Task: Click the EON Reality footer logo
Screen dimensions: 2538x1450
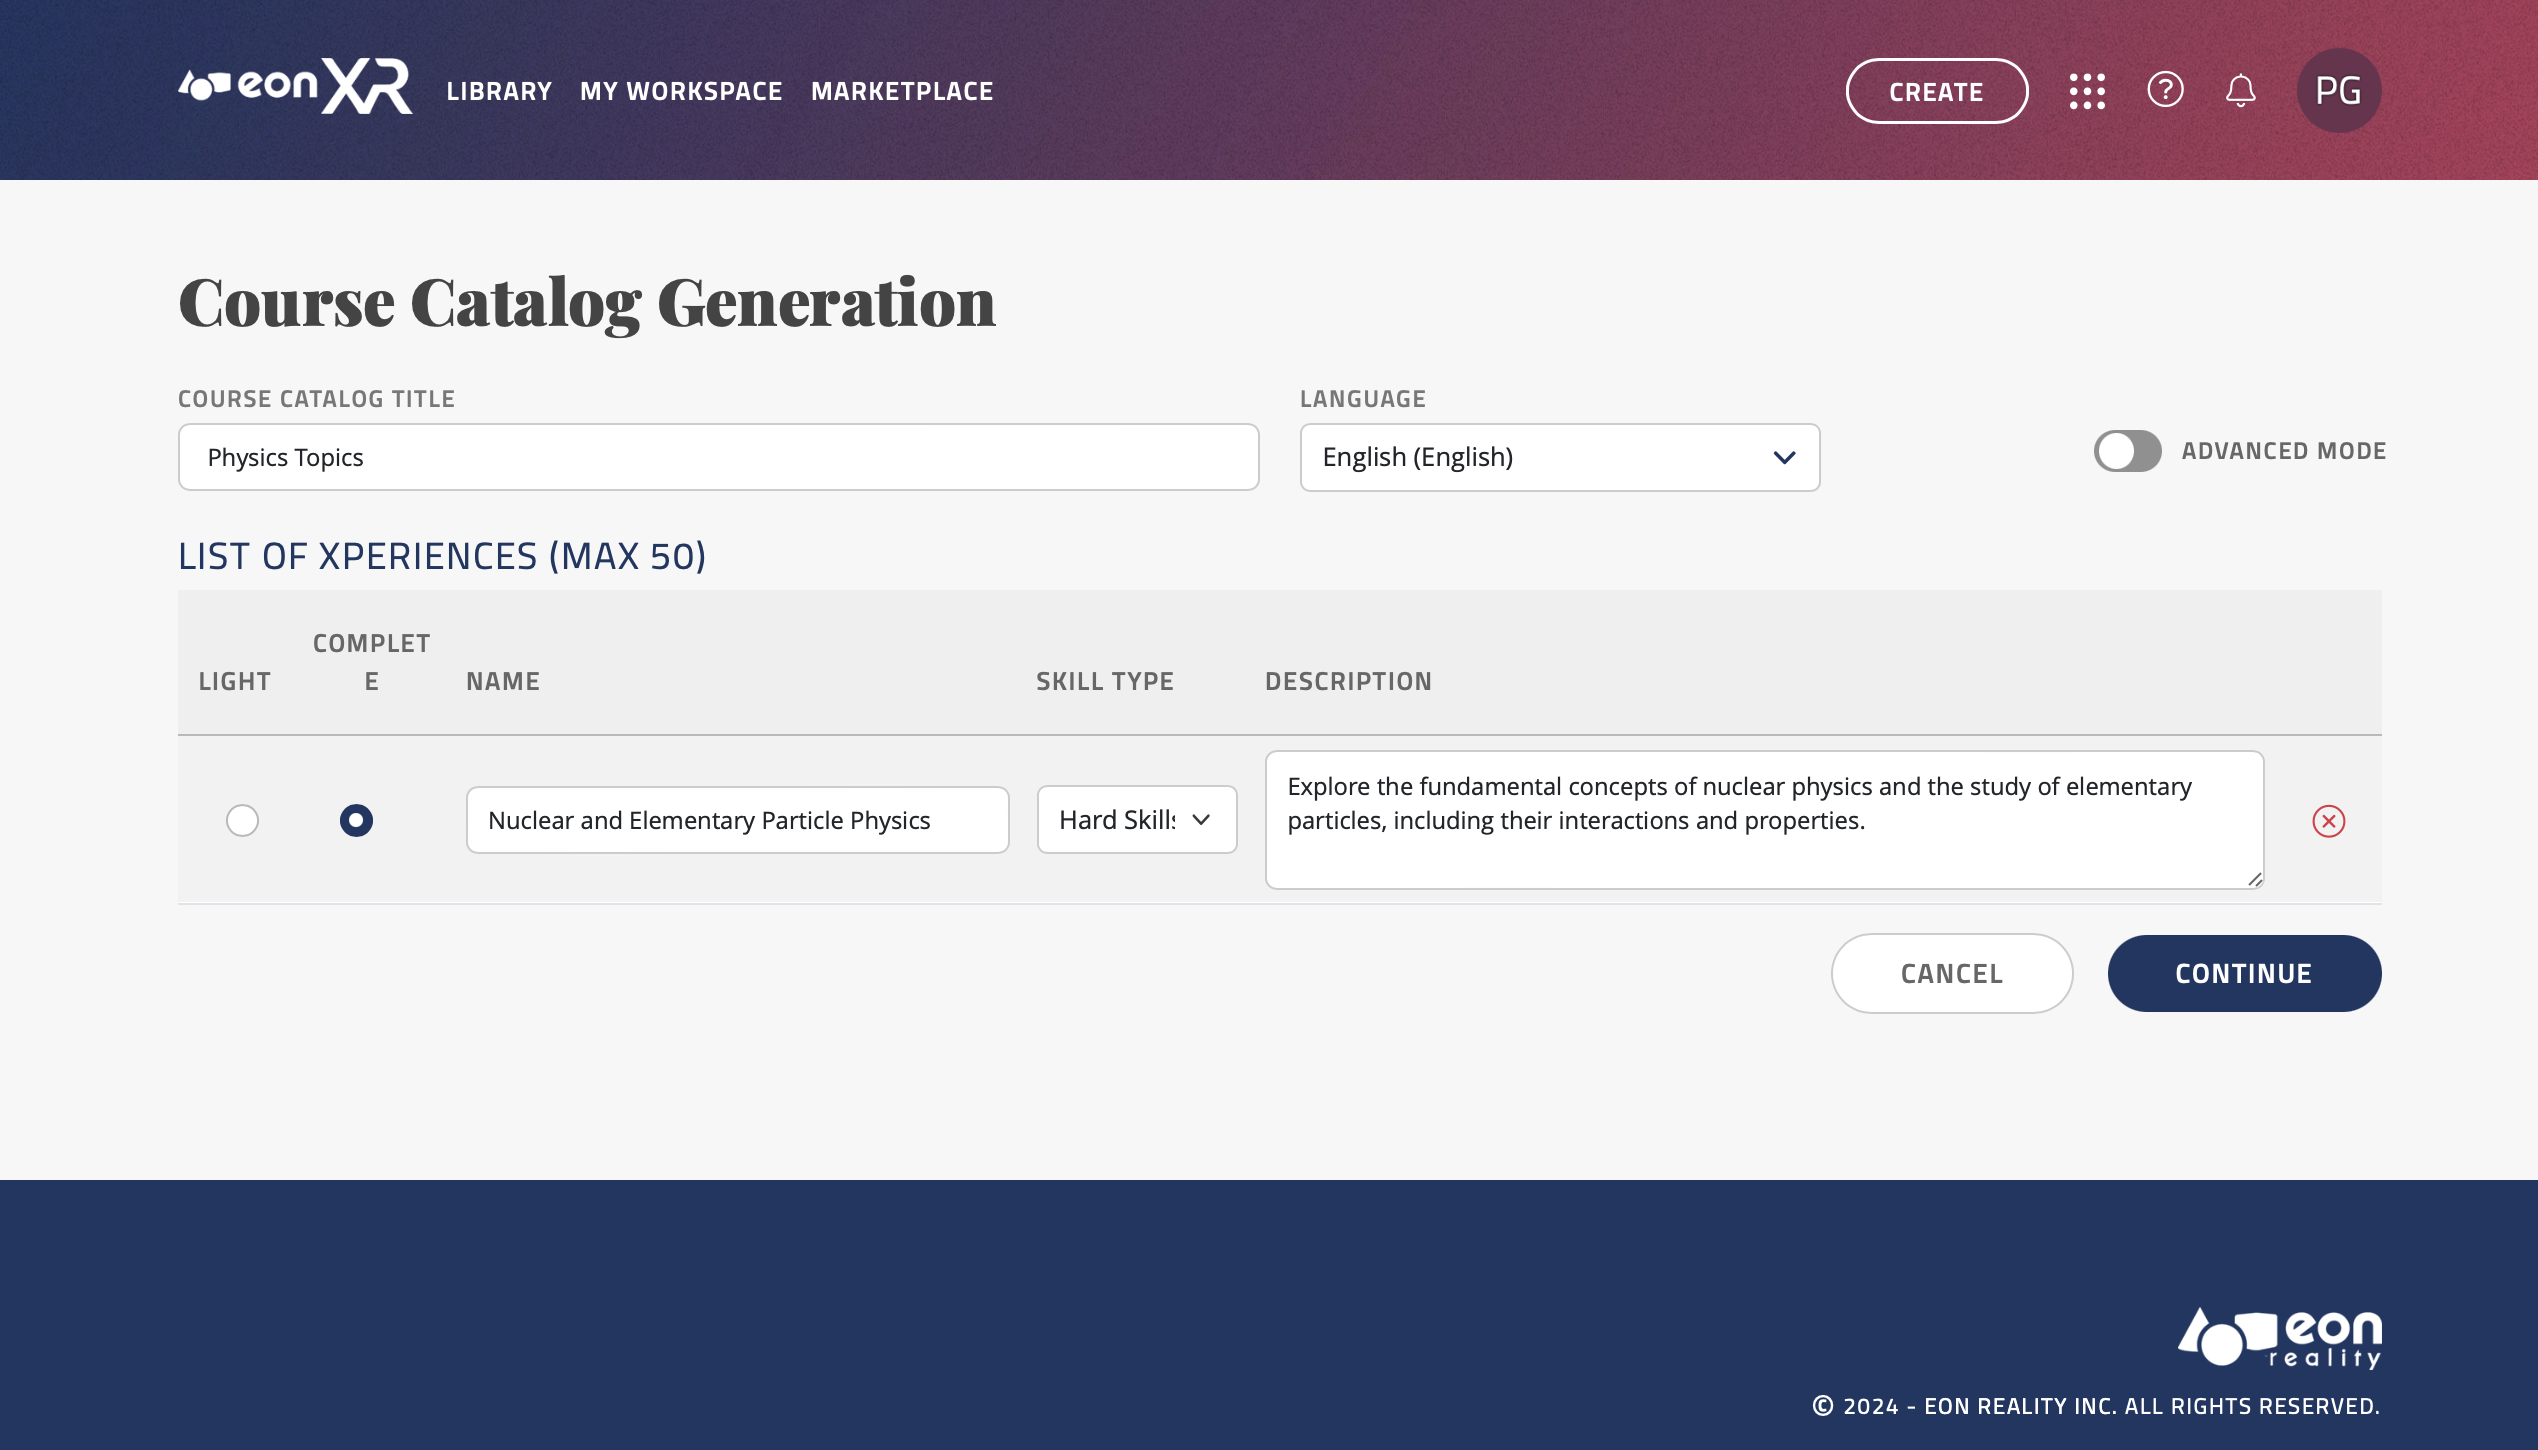Action: coord(2280,1338)
